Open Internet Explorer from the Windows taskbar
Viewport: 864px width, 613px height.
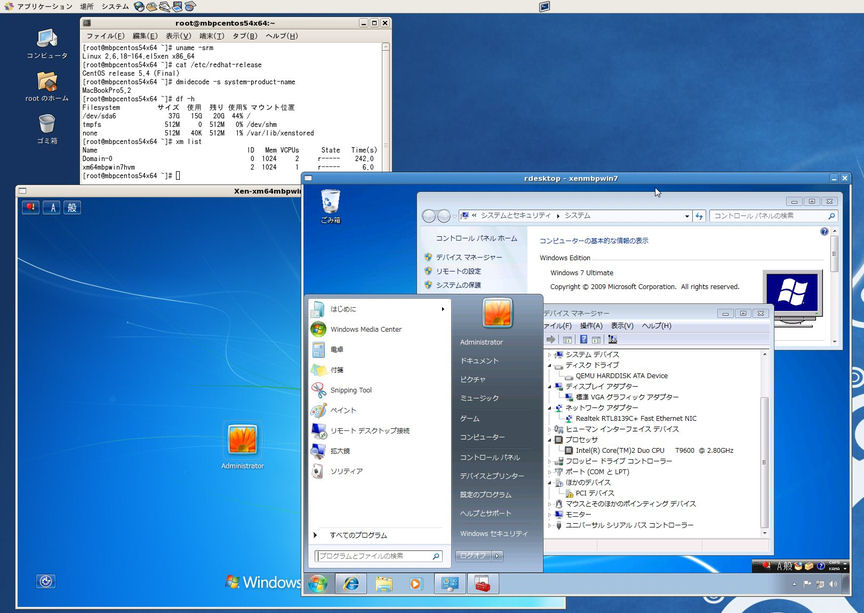pyautogui.click(x=351, y=583)
